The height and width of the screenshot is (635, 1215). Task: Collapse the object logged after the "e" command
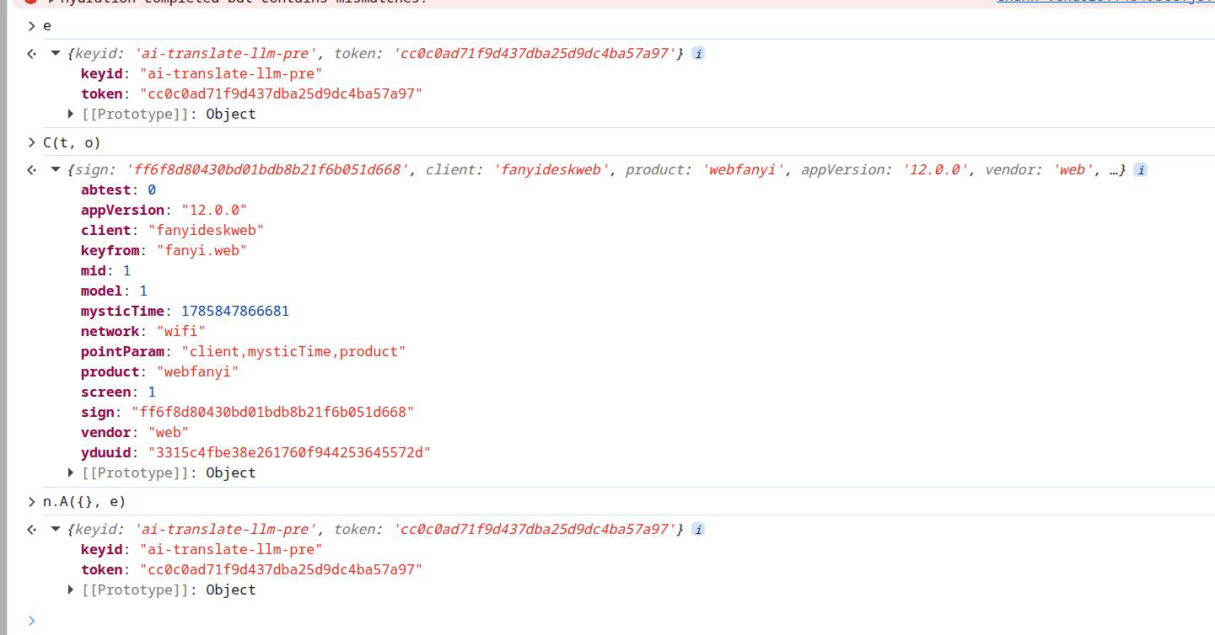click(x=56, y=54)
